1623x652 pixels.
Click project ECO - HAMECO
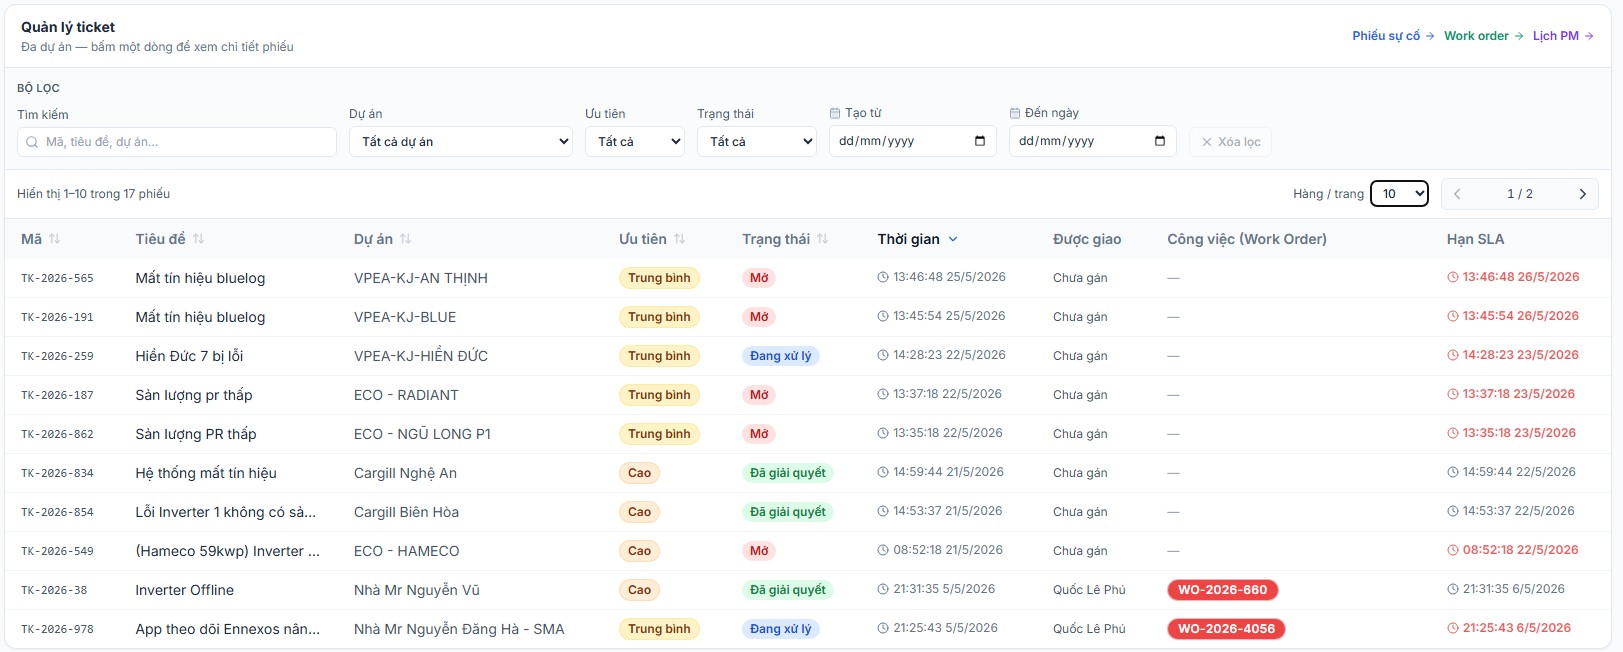click(x=407, y=551)
